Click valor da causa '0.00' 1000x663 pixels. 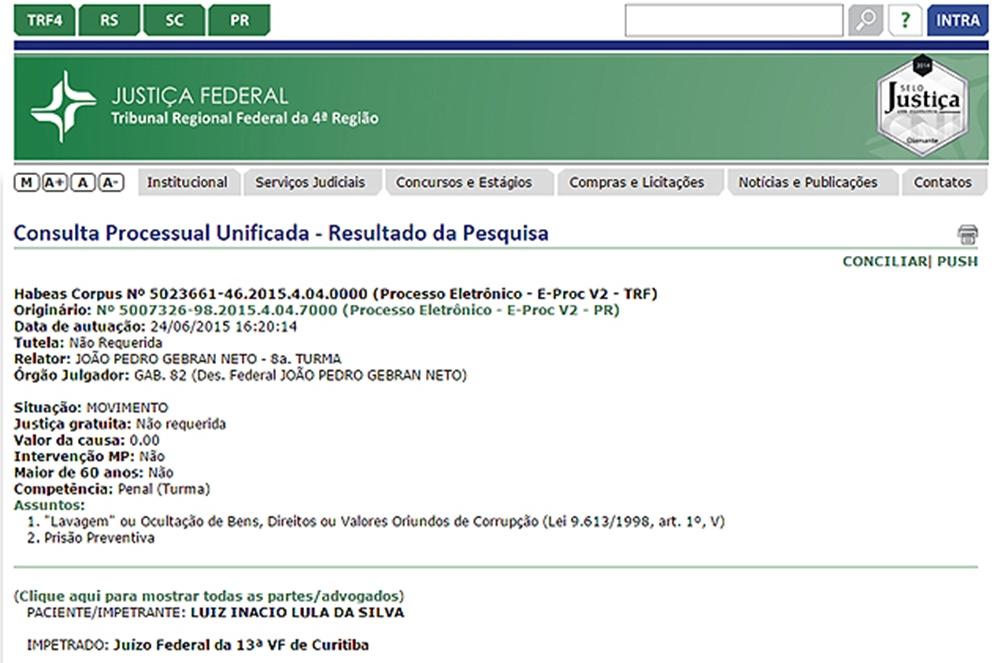point(144,441)
